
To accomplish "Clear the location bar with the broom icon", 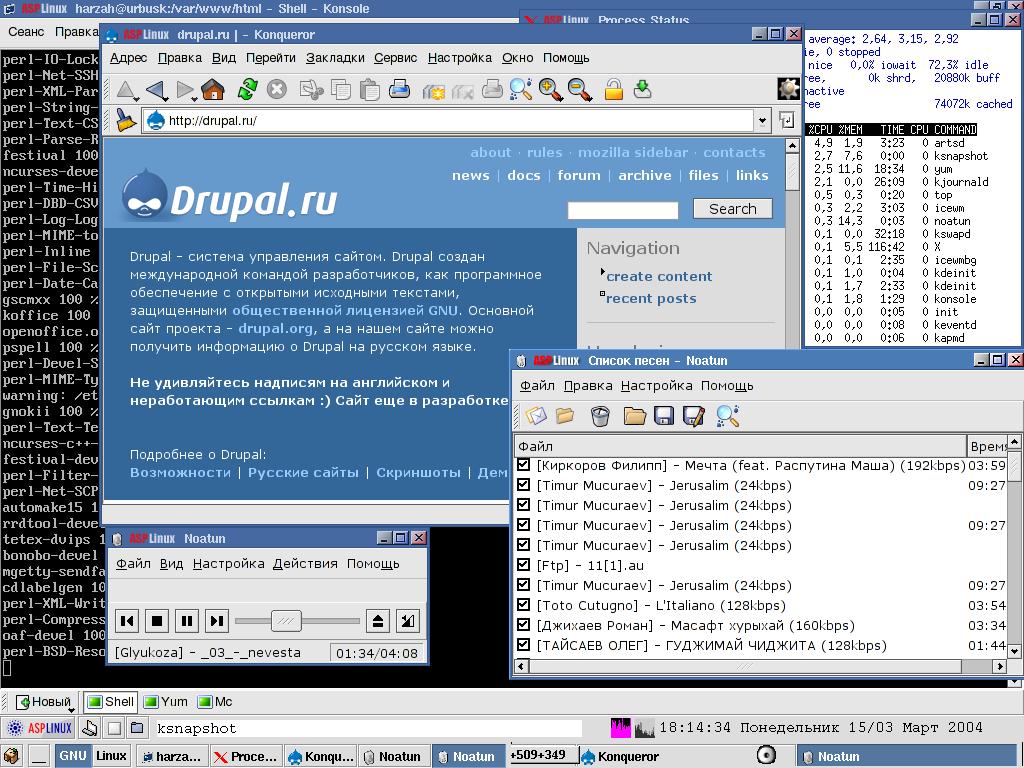I will [125, 121].
